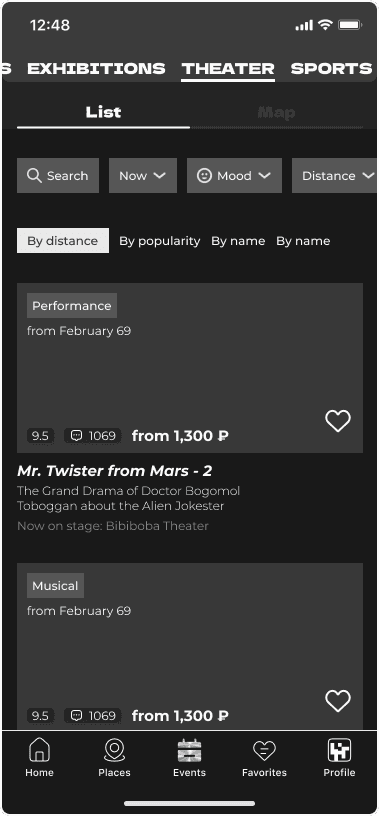379x816 pixels.
Task: Click the 9.5 rating badge on Performance card
Action: 40,436
